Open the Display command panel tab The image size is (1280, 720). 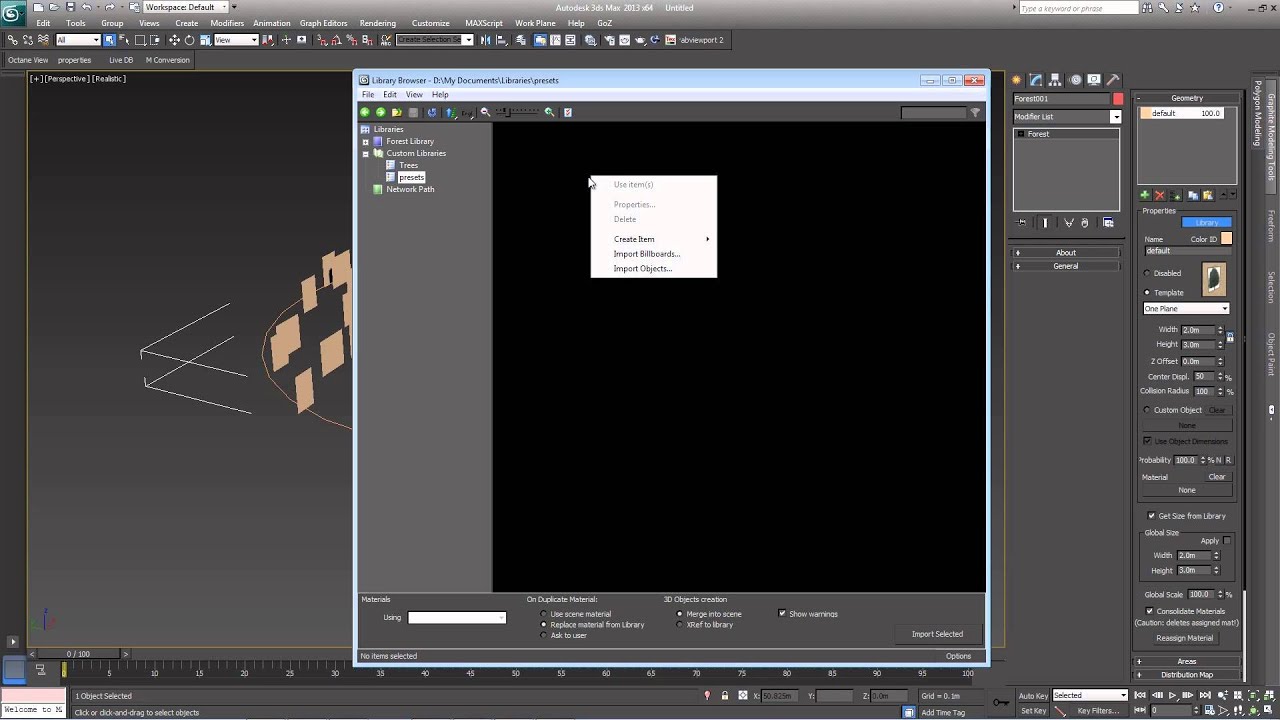pyautogui.click(x=1094, y=80)
